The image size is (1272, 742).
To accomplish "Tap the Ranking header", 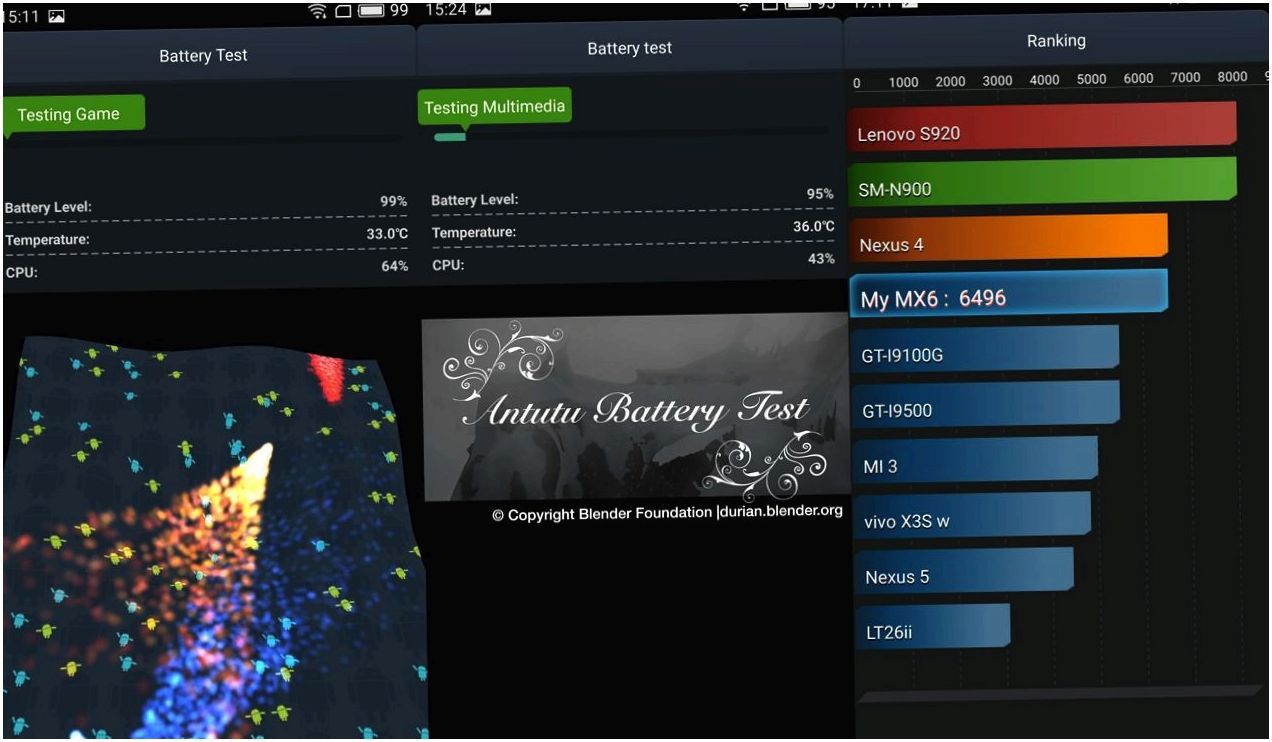I will 1056,41.
